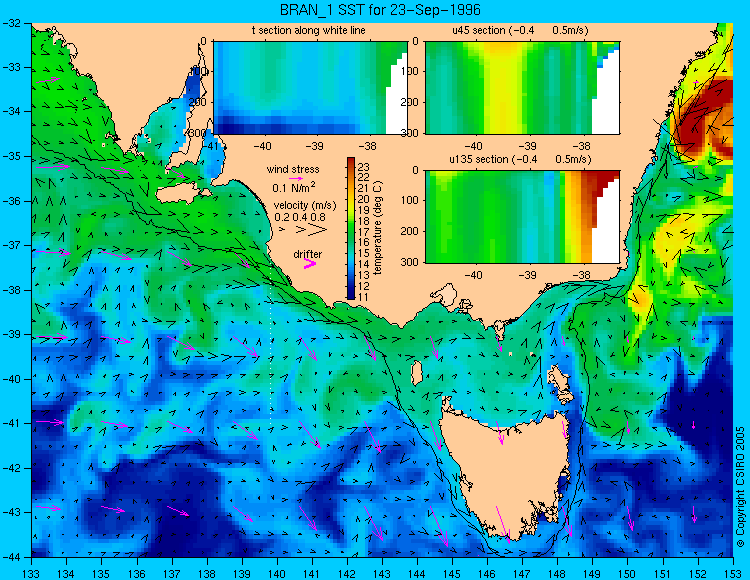Image resolution: width=750 pixels, height=580 pixels.
Task: Select the "t section along white line" label
Action: [x=309, y=30]
